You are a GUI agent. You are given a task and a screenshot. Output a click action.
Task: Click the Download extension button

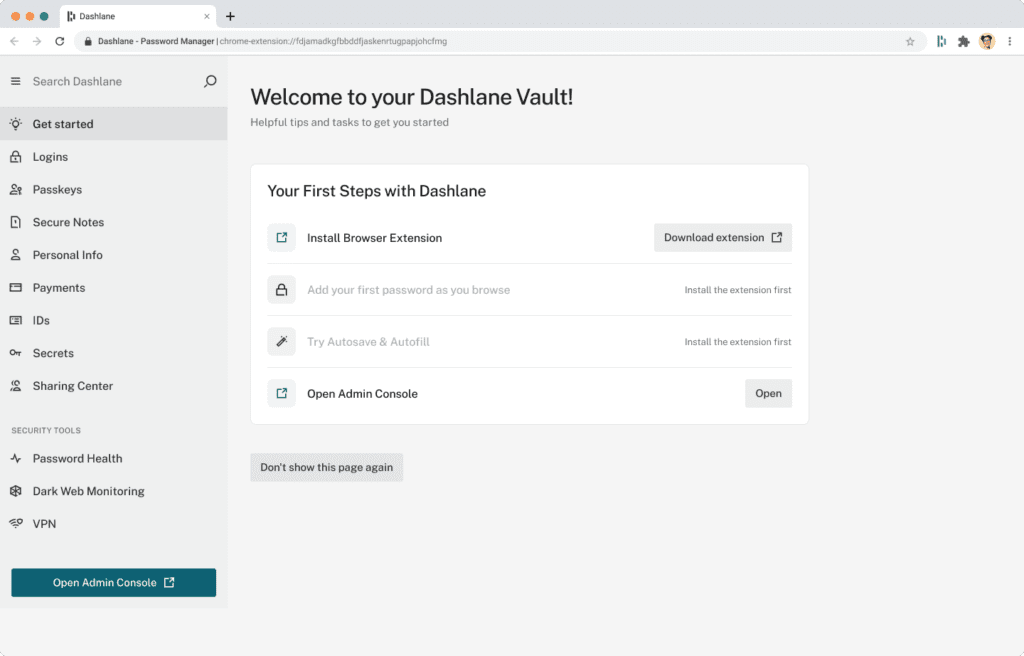pyautogui.click(x=722, y=237)
